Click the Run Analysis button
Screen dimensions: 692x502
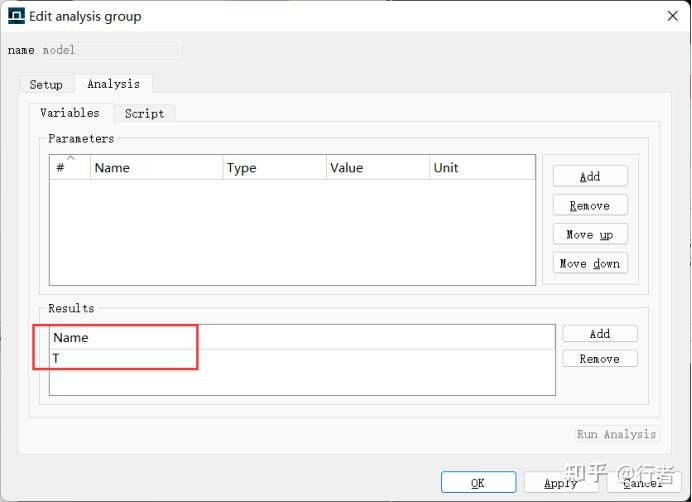tap(617, 434)
